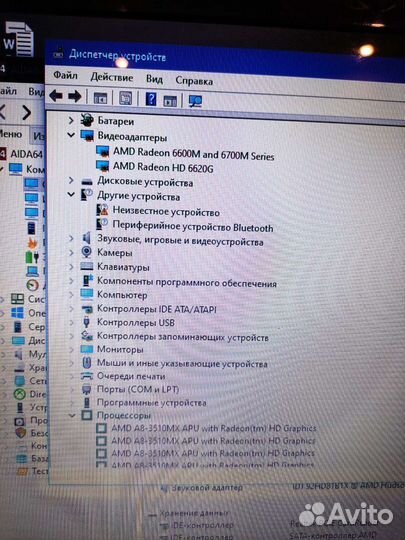Select Порты (COM и LPT)
This screenshot has width=405, height=540.
coord(138,389)
